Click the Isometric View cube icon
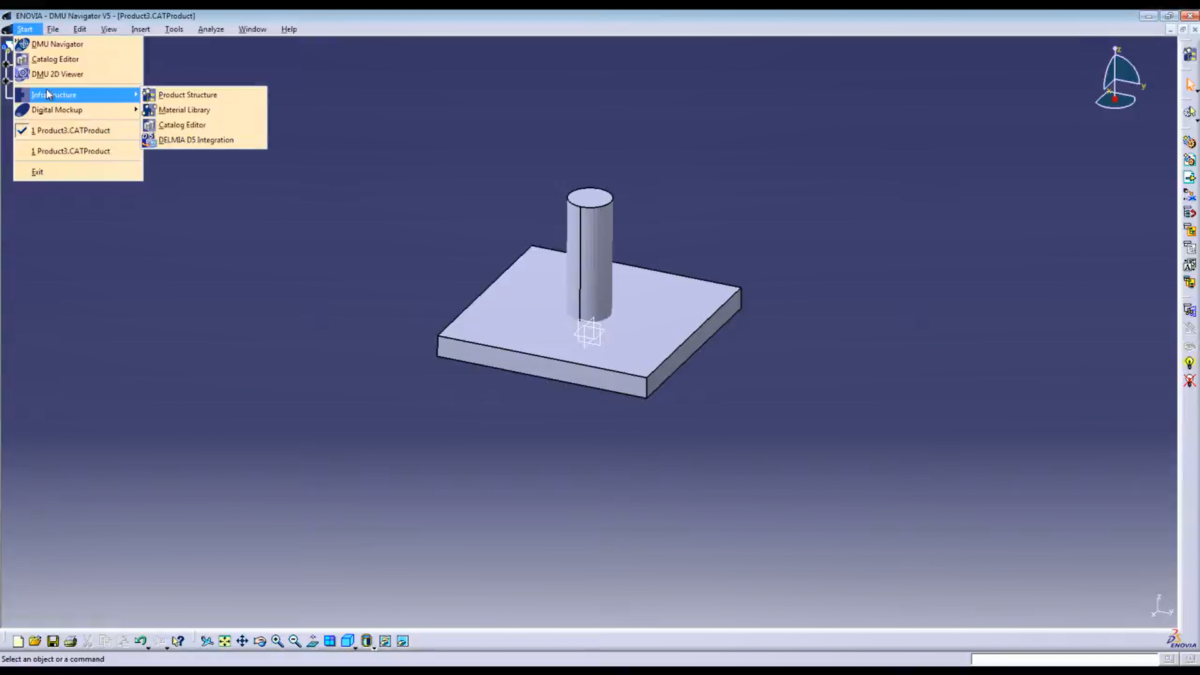 click(347, 641)
